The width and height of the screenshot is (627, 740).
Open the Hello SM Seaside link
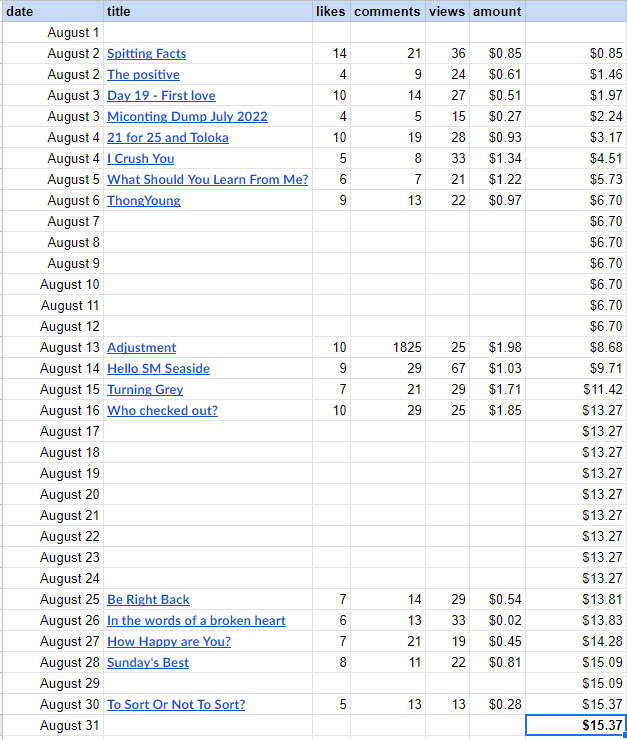158,369
